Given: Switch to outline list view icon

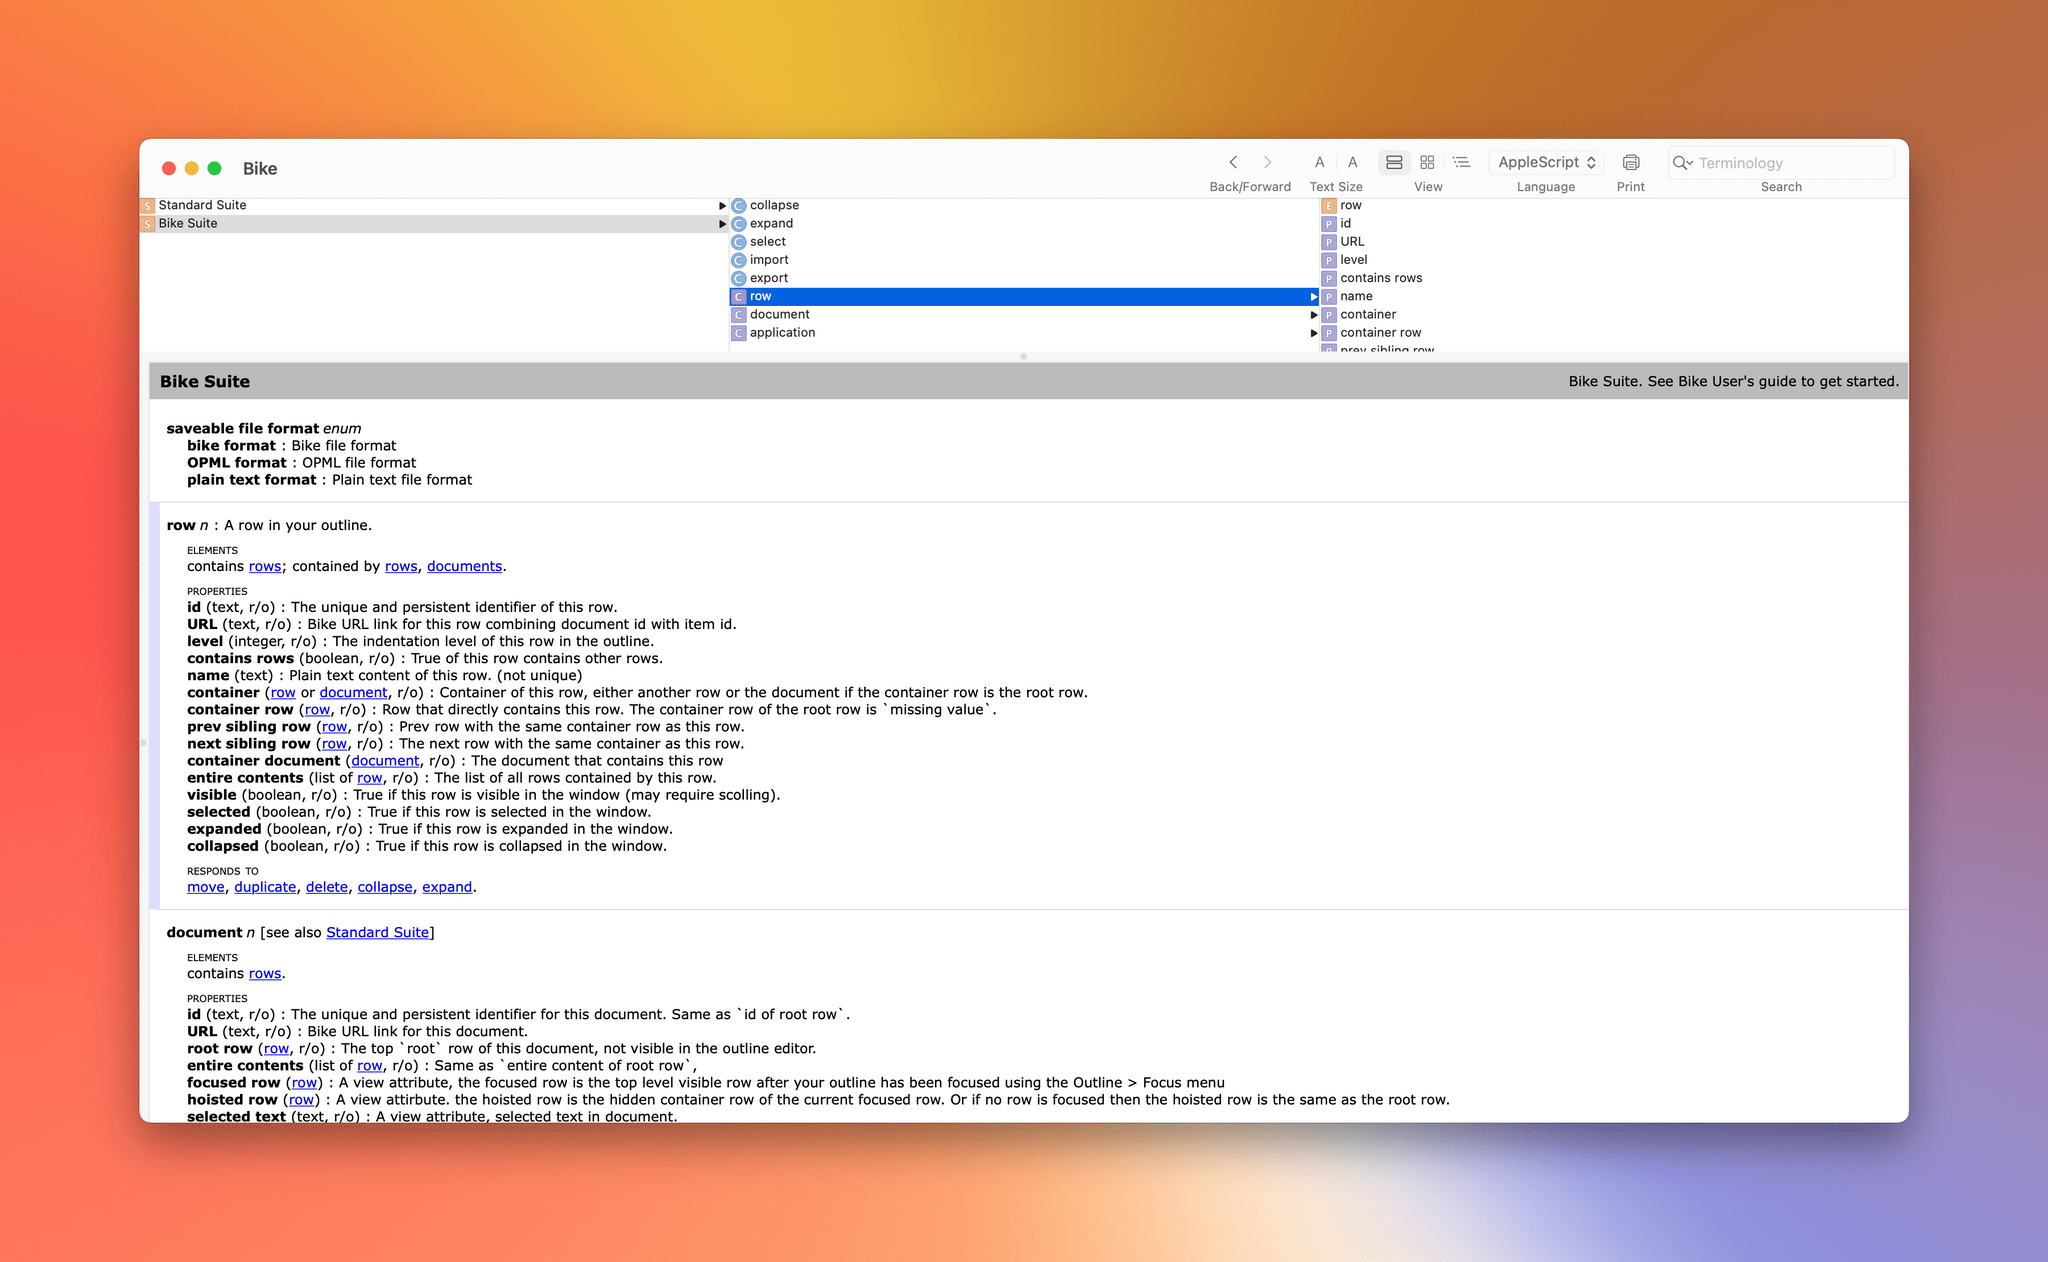Looking at the screenshot, I should click(x=1461, y=162).
